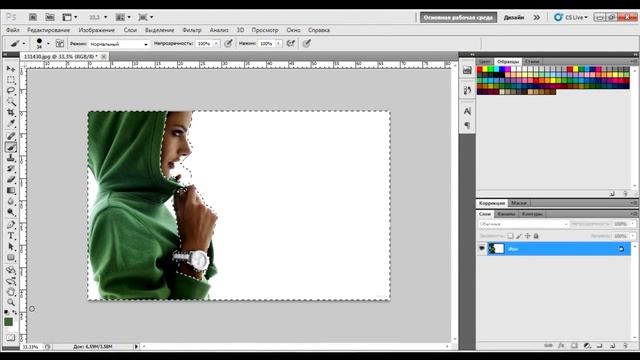This screenshot has width=640, height=360.
Task: Toggle visibility eye of Фон layer
Action: (482, 248)
